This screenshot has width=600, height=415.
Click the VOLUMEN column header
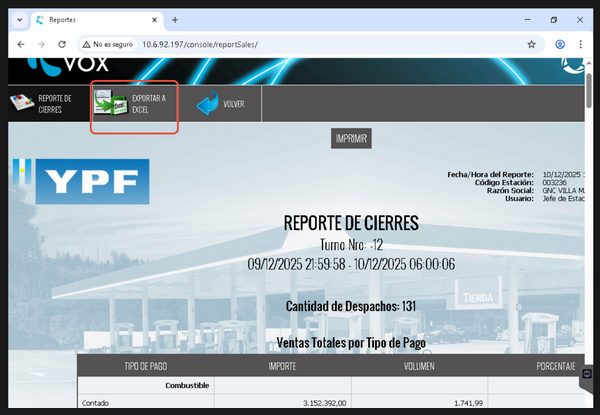pyautogui.click(x=419, y=366)
